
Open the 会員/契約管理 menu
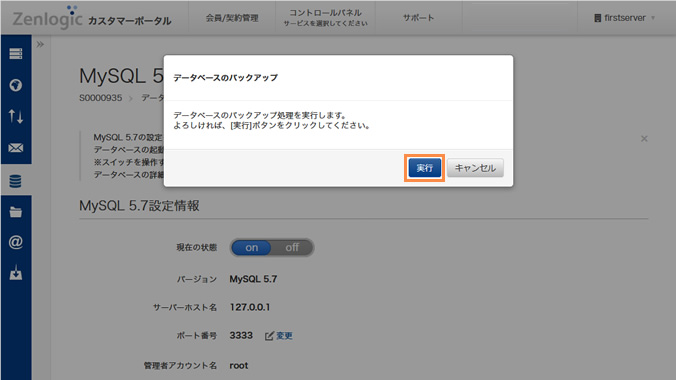pyautogui.click(x=232, y=18)
